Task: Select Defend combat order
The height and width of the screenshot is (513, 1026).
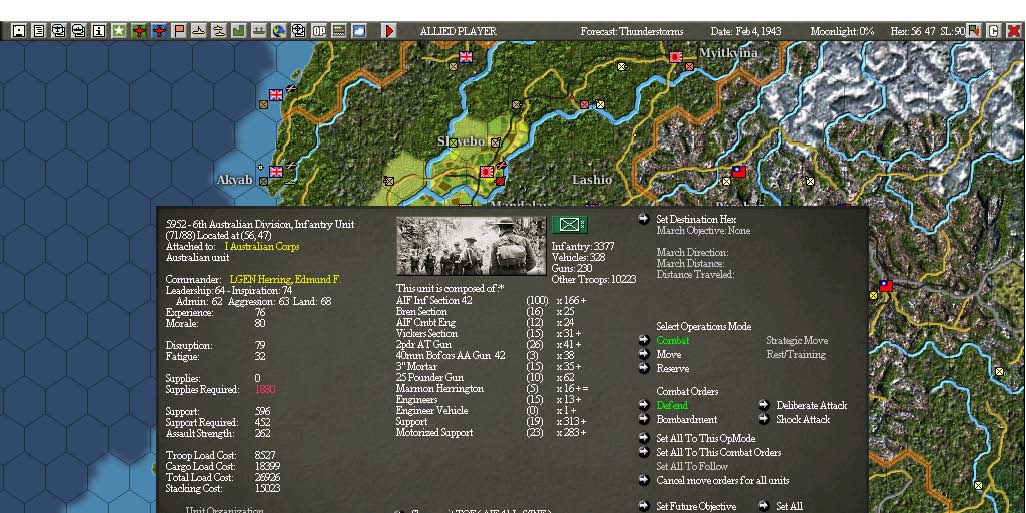Action: point(673,406)
